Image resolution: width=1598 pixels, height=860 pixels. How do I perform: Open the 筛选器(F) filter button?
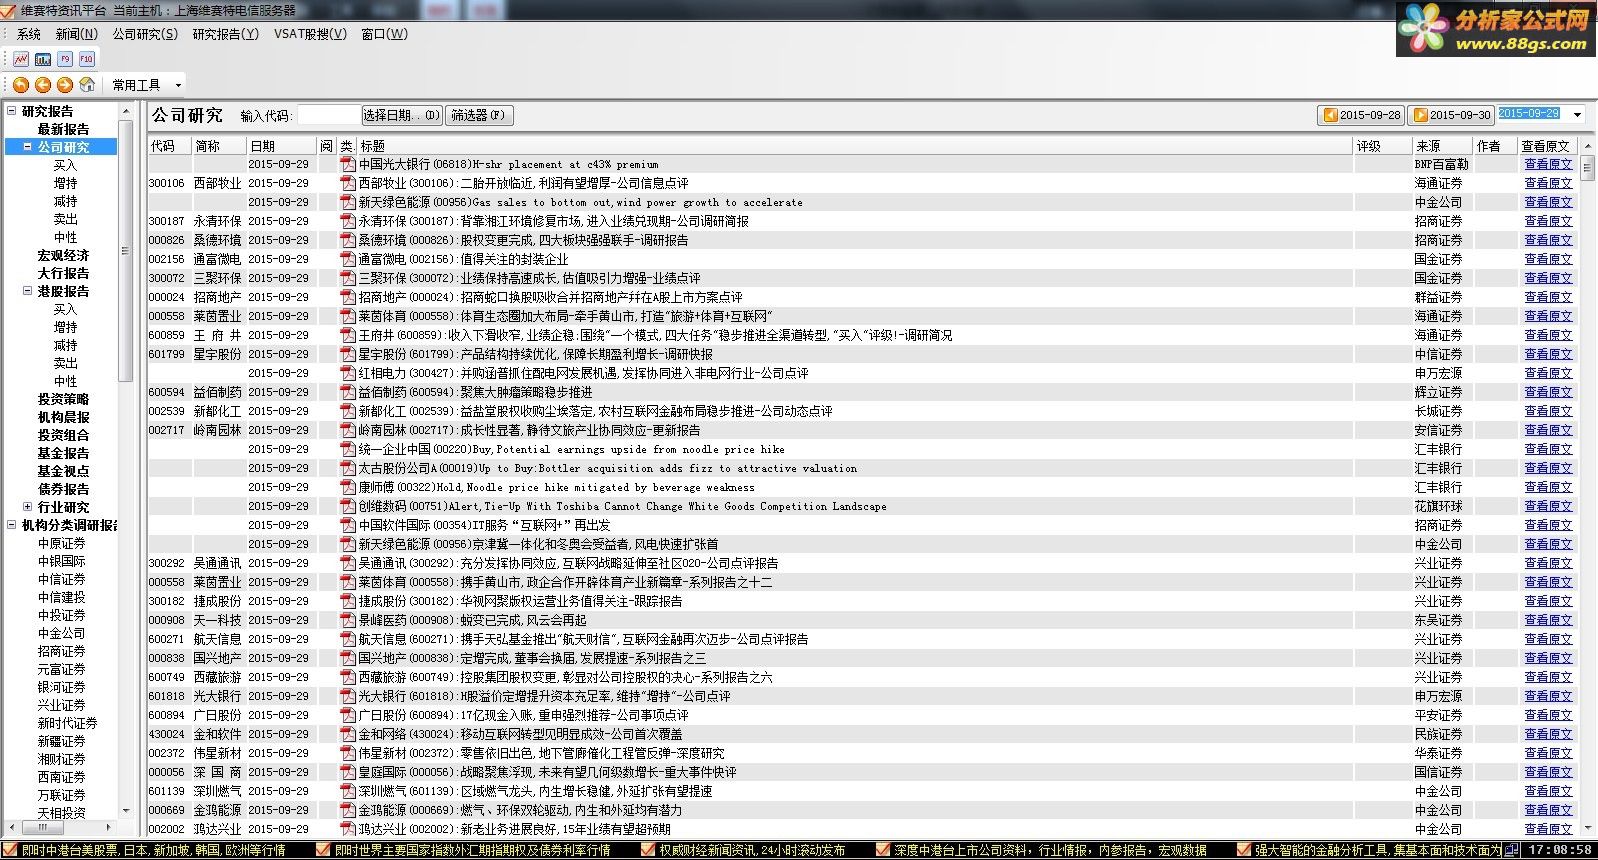click(x=479, y=115)
